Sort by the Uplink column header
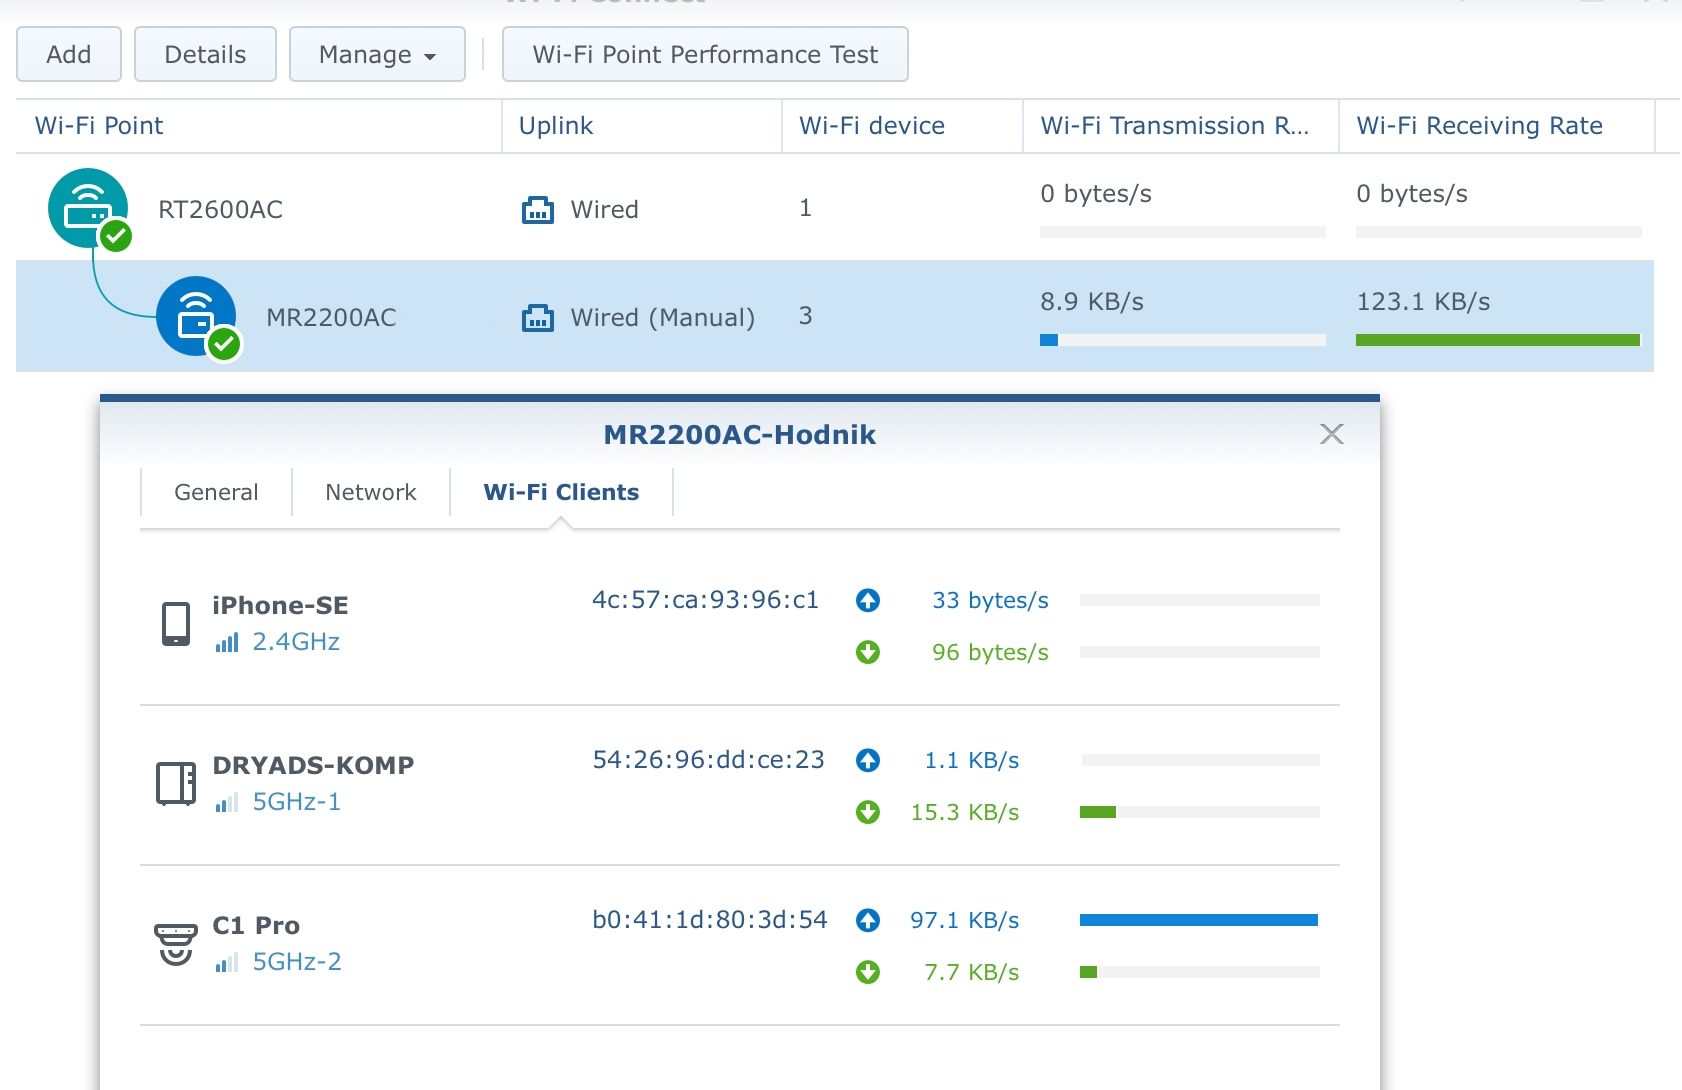Viewport: 1682px width, 1090px height. (642, 126)
